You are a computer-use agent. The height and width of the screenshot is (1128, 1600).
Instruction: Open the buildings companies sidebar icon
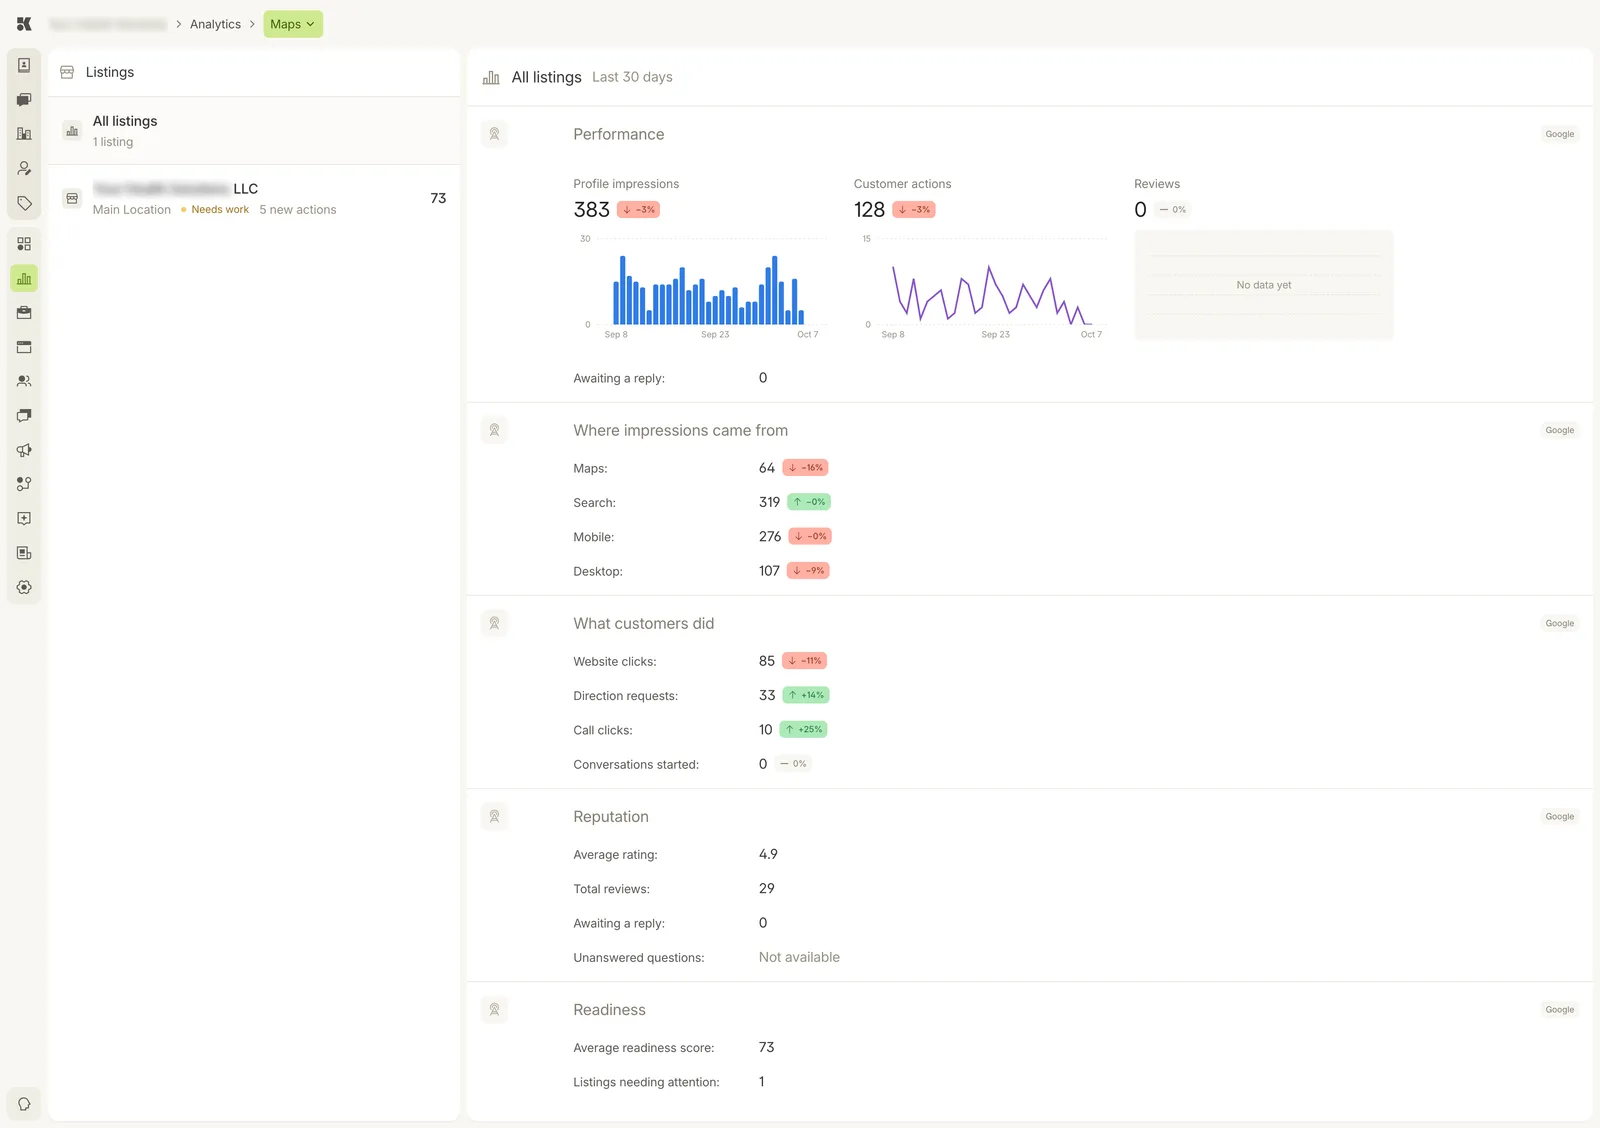24,134
